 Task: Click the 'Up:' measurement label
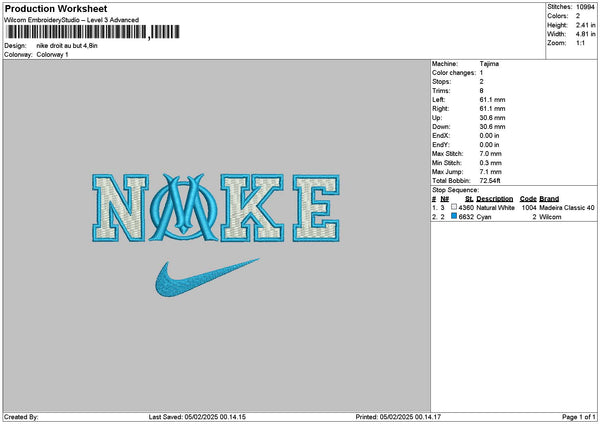click(437, 117)
